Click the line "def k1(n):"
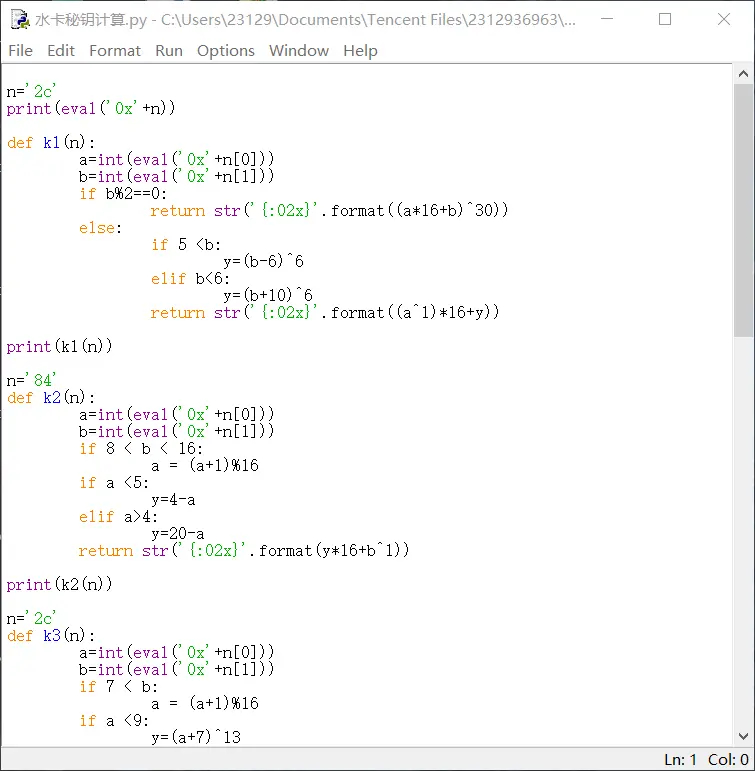The height and width of the screenshot is (771, 755). tap(51, 143)
